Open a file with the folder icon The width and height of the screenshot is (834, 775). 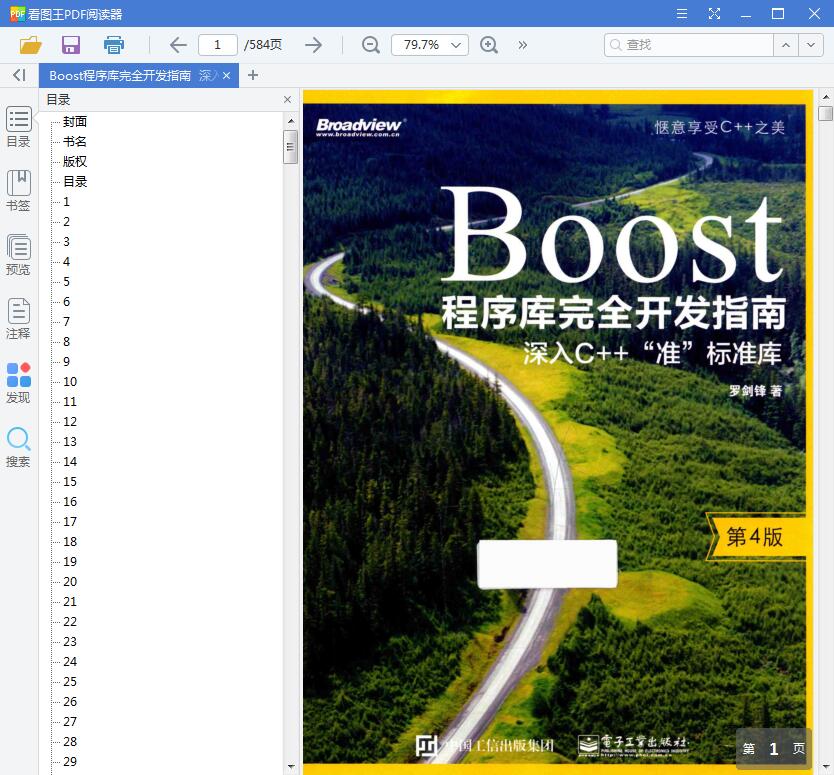31,45
